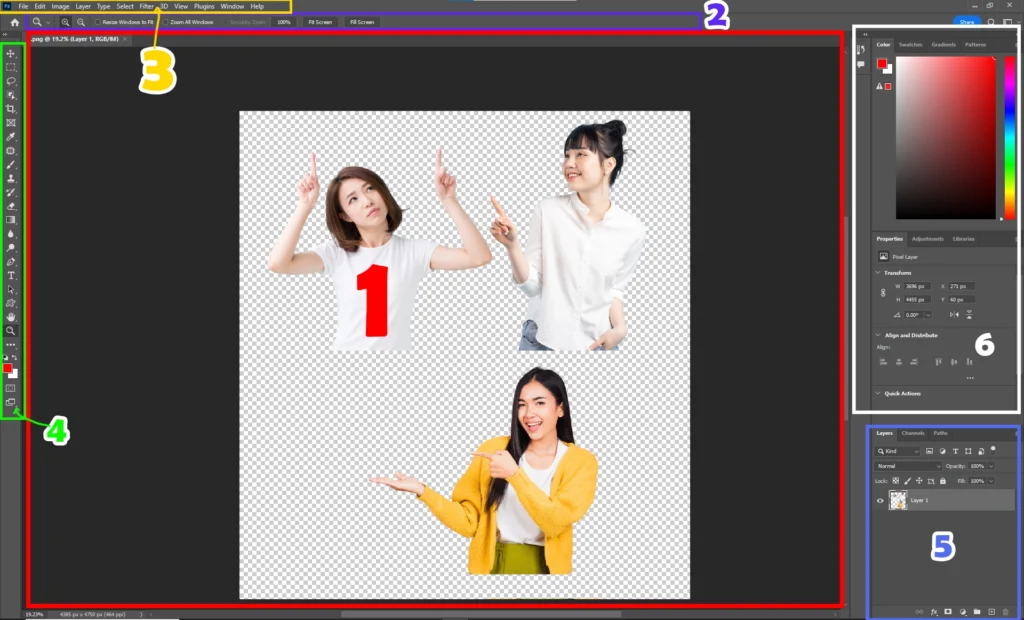Select the Dodge tool
This screenshot has height=620, width=1024.
pos(10,248)
